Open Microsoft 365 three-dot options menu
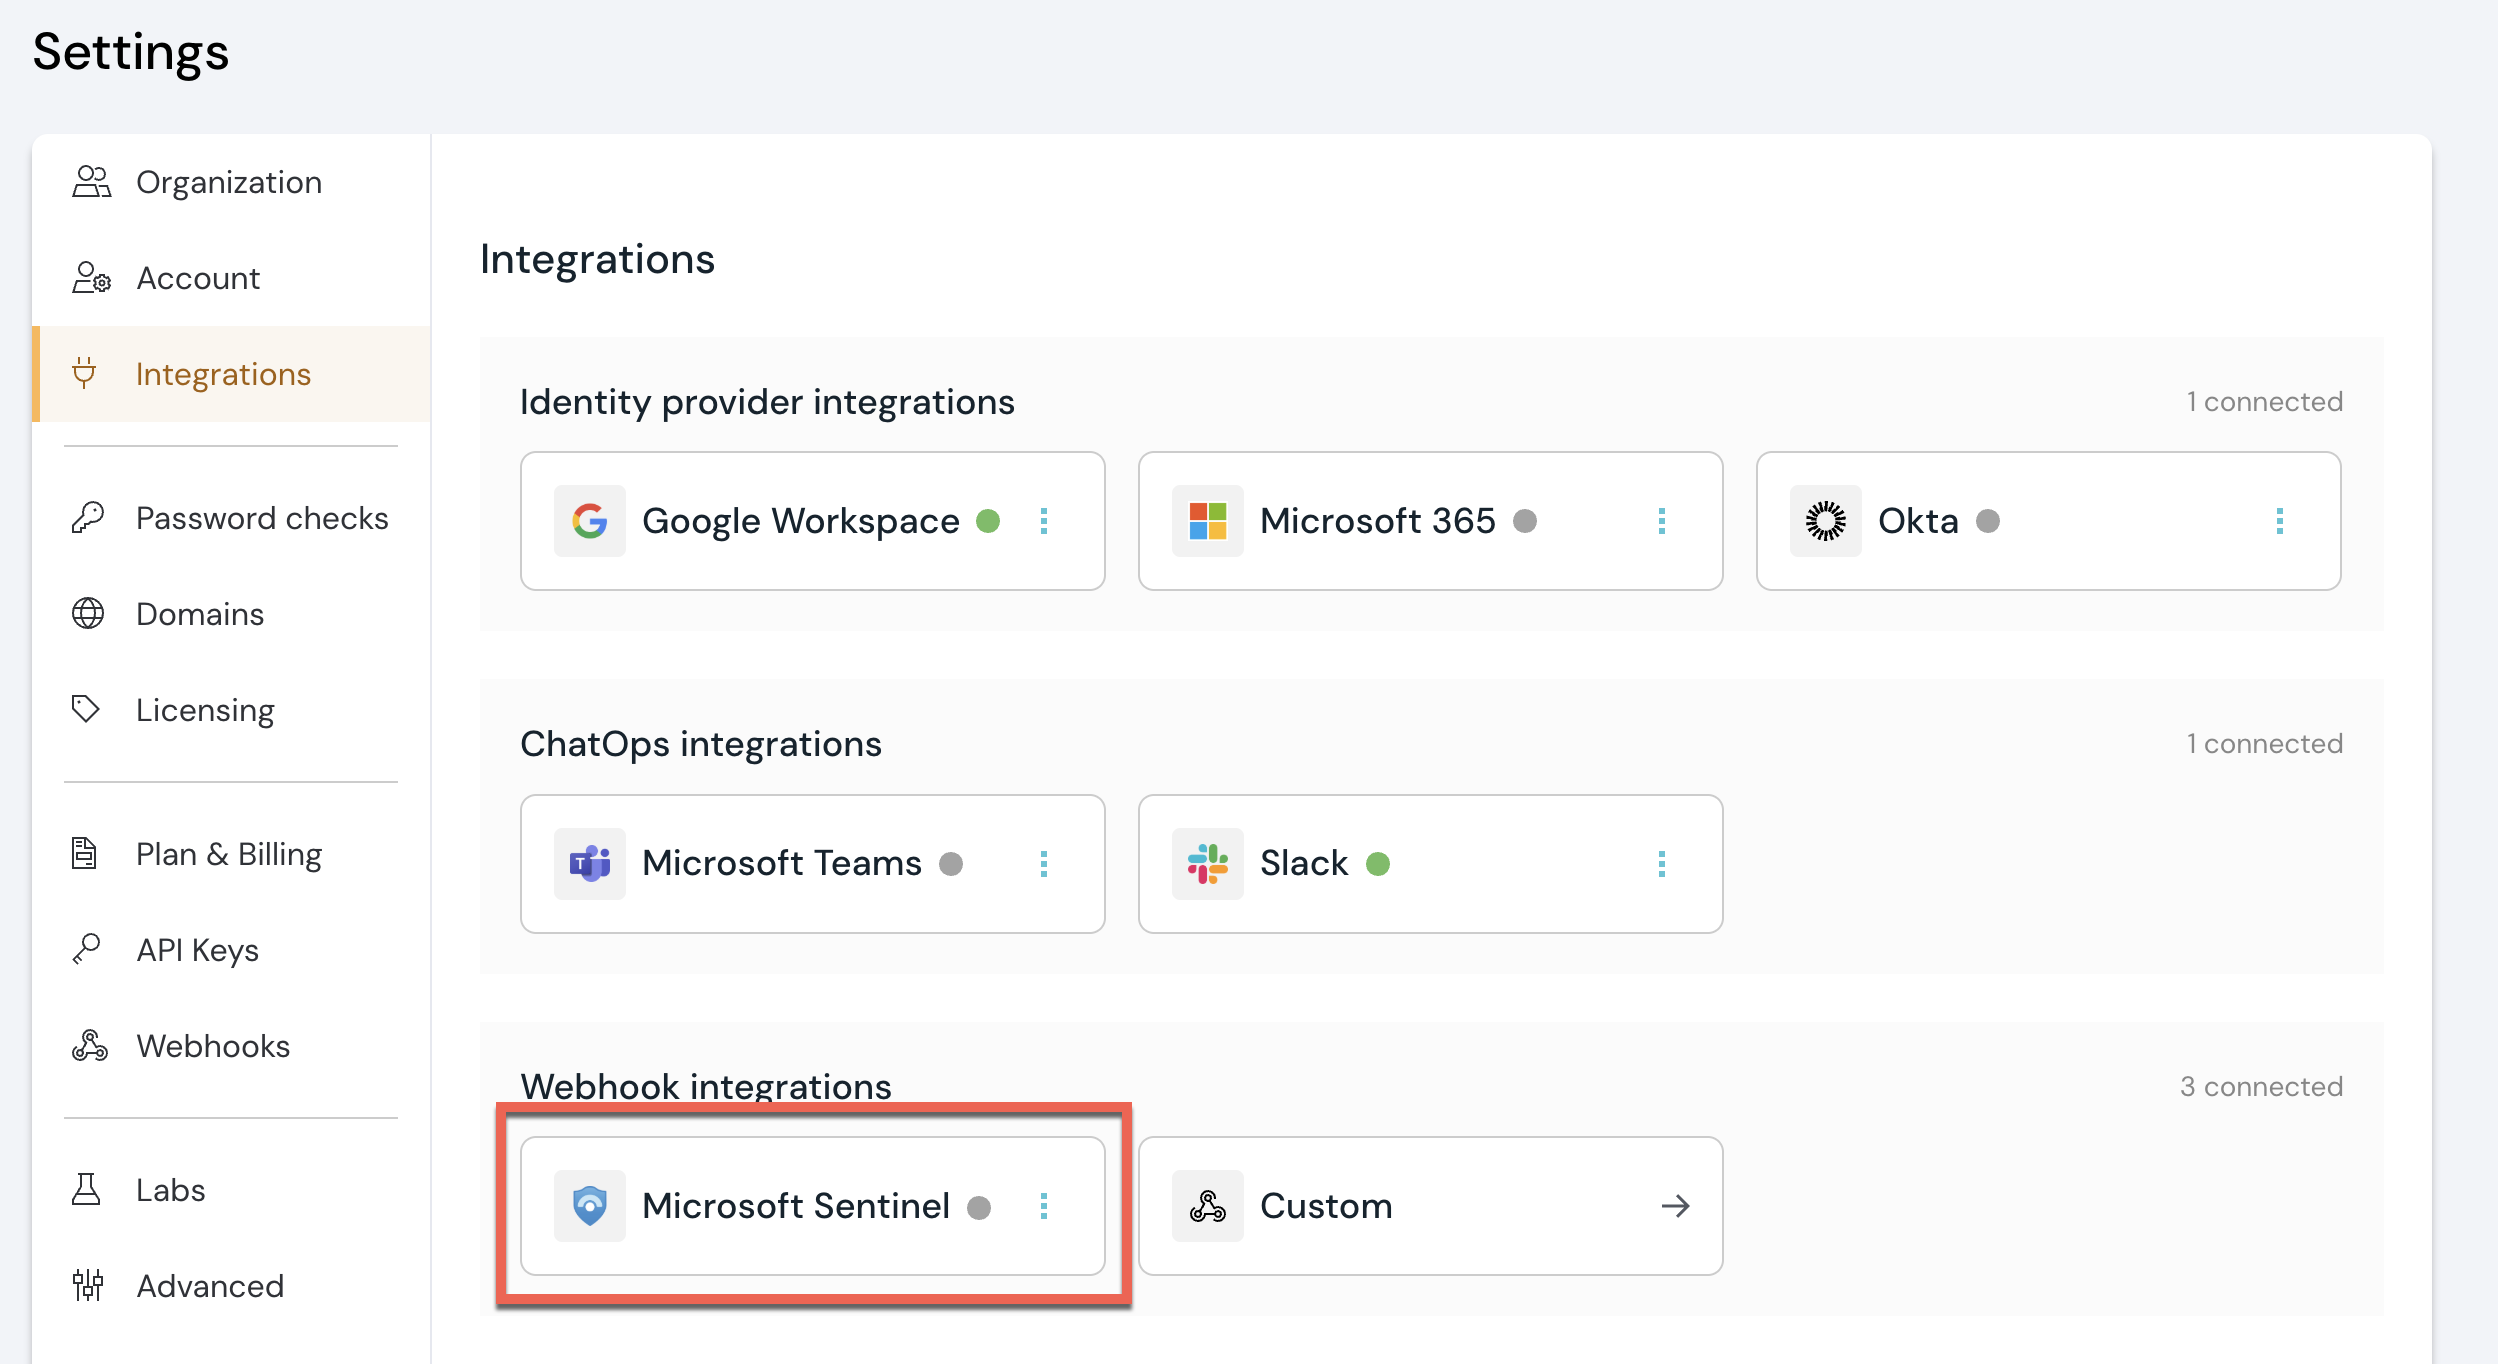Image resolution: width=2498 pixels, height=1364 pixels. click(x=1662, y=521)
